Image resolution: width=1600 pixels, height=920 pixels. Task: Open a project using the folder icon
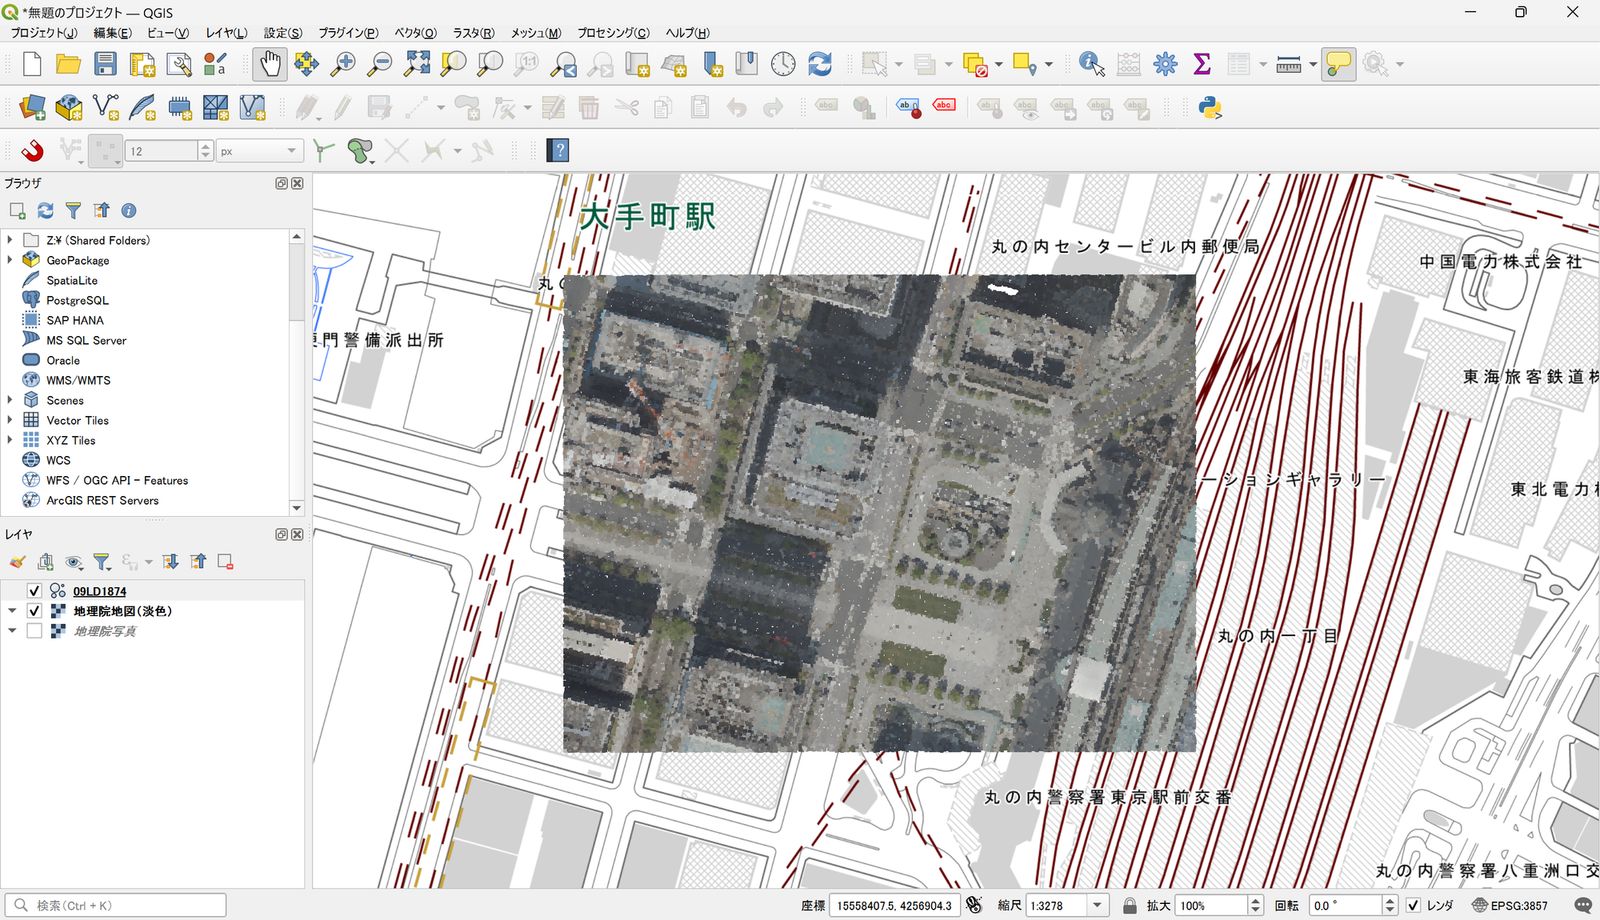(68, 64)
